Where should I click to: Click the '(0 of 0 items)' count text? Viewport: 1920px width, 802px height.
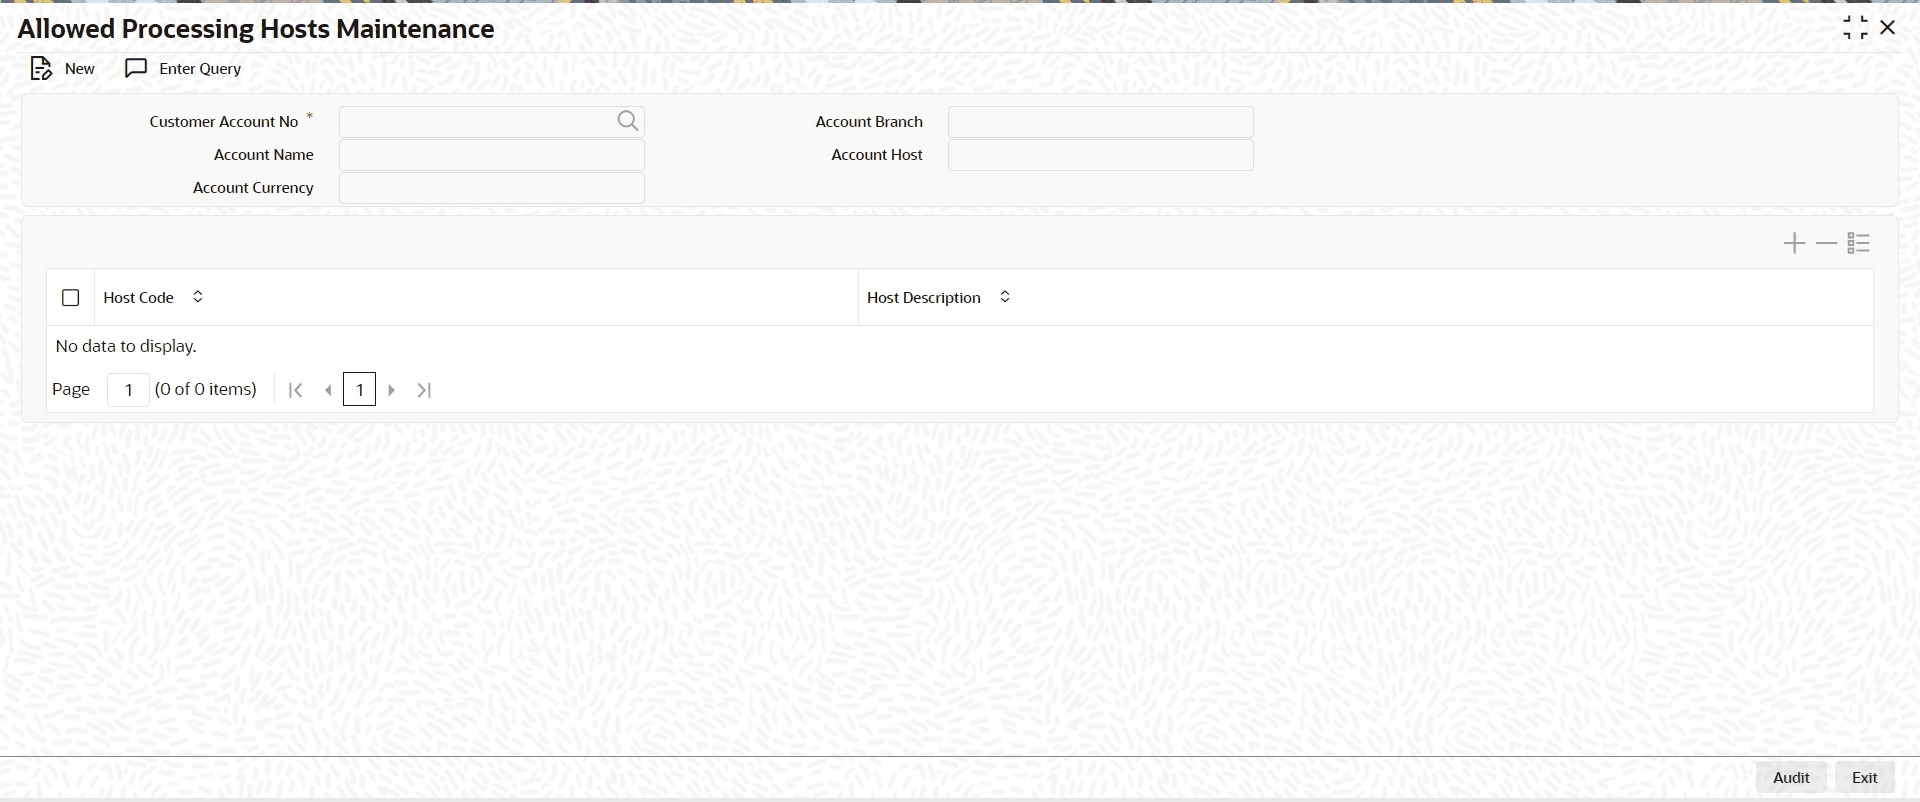(x=206, y=389)
